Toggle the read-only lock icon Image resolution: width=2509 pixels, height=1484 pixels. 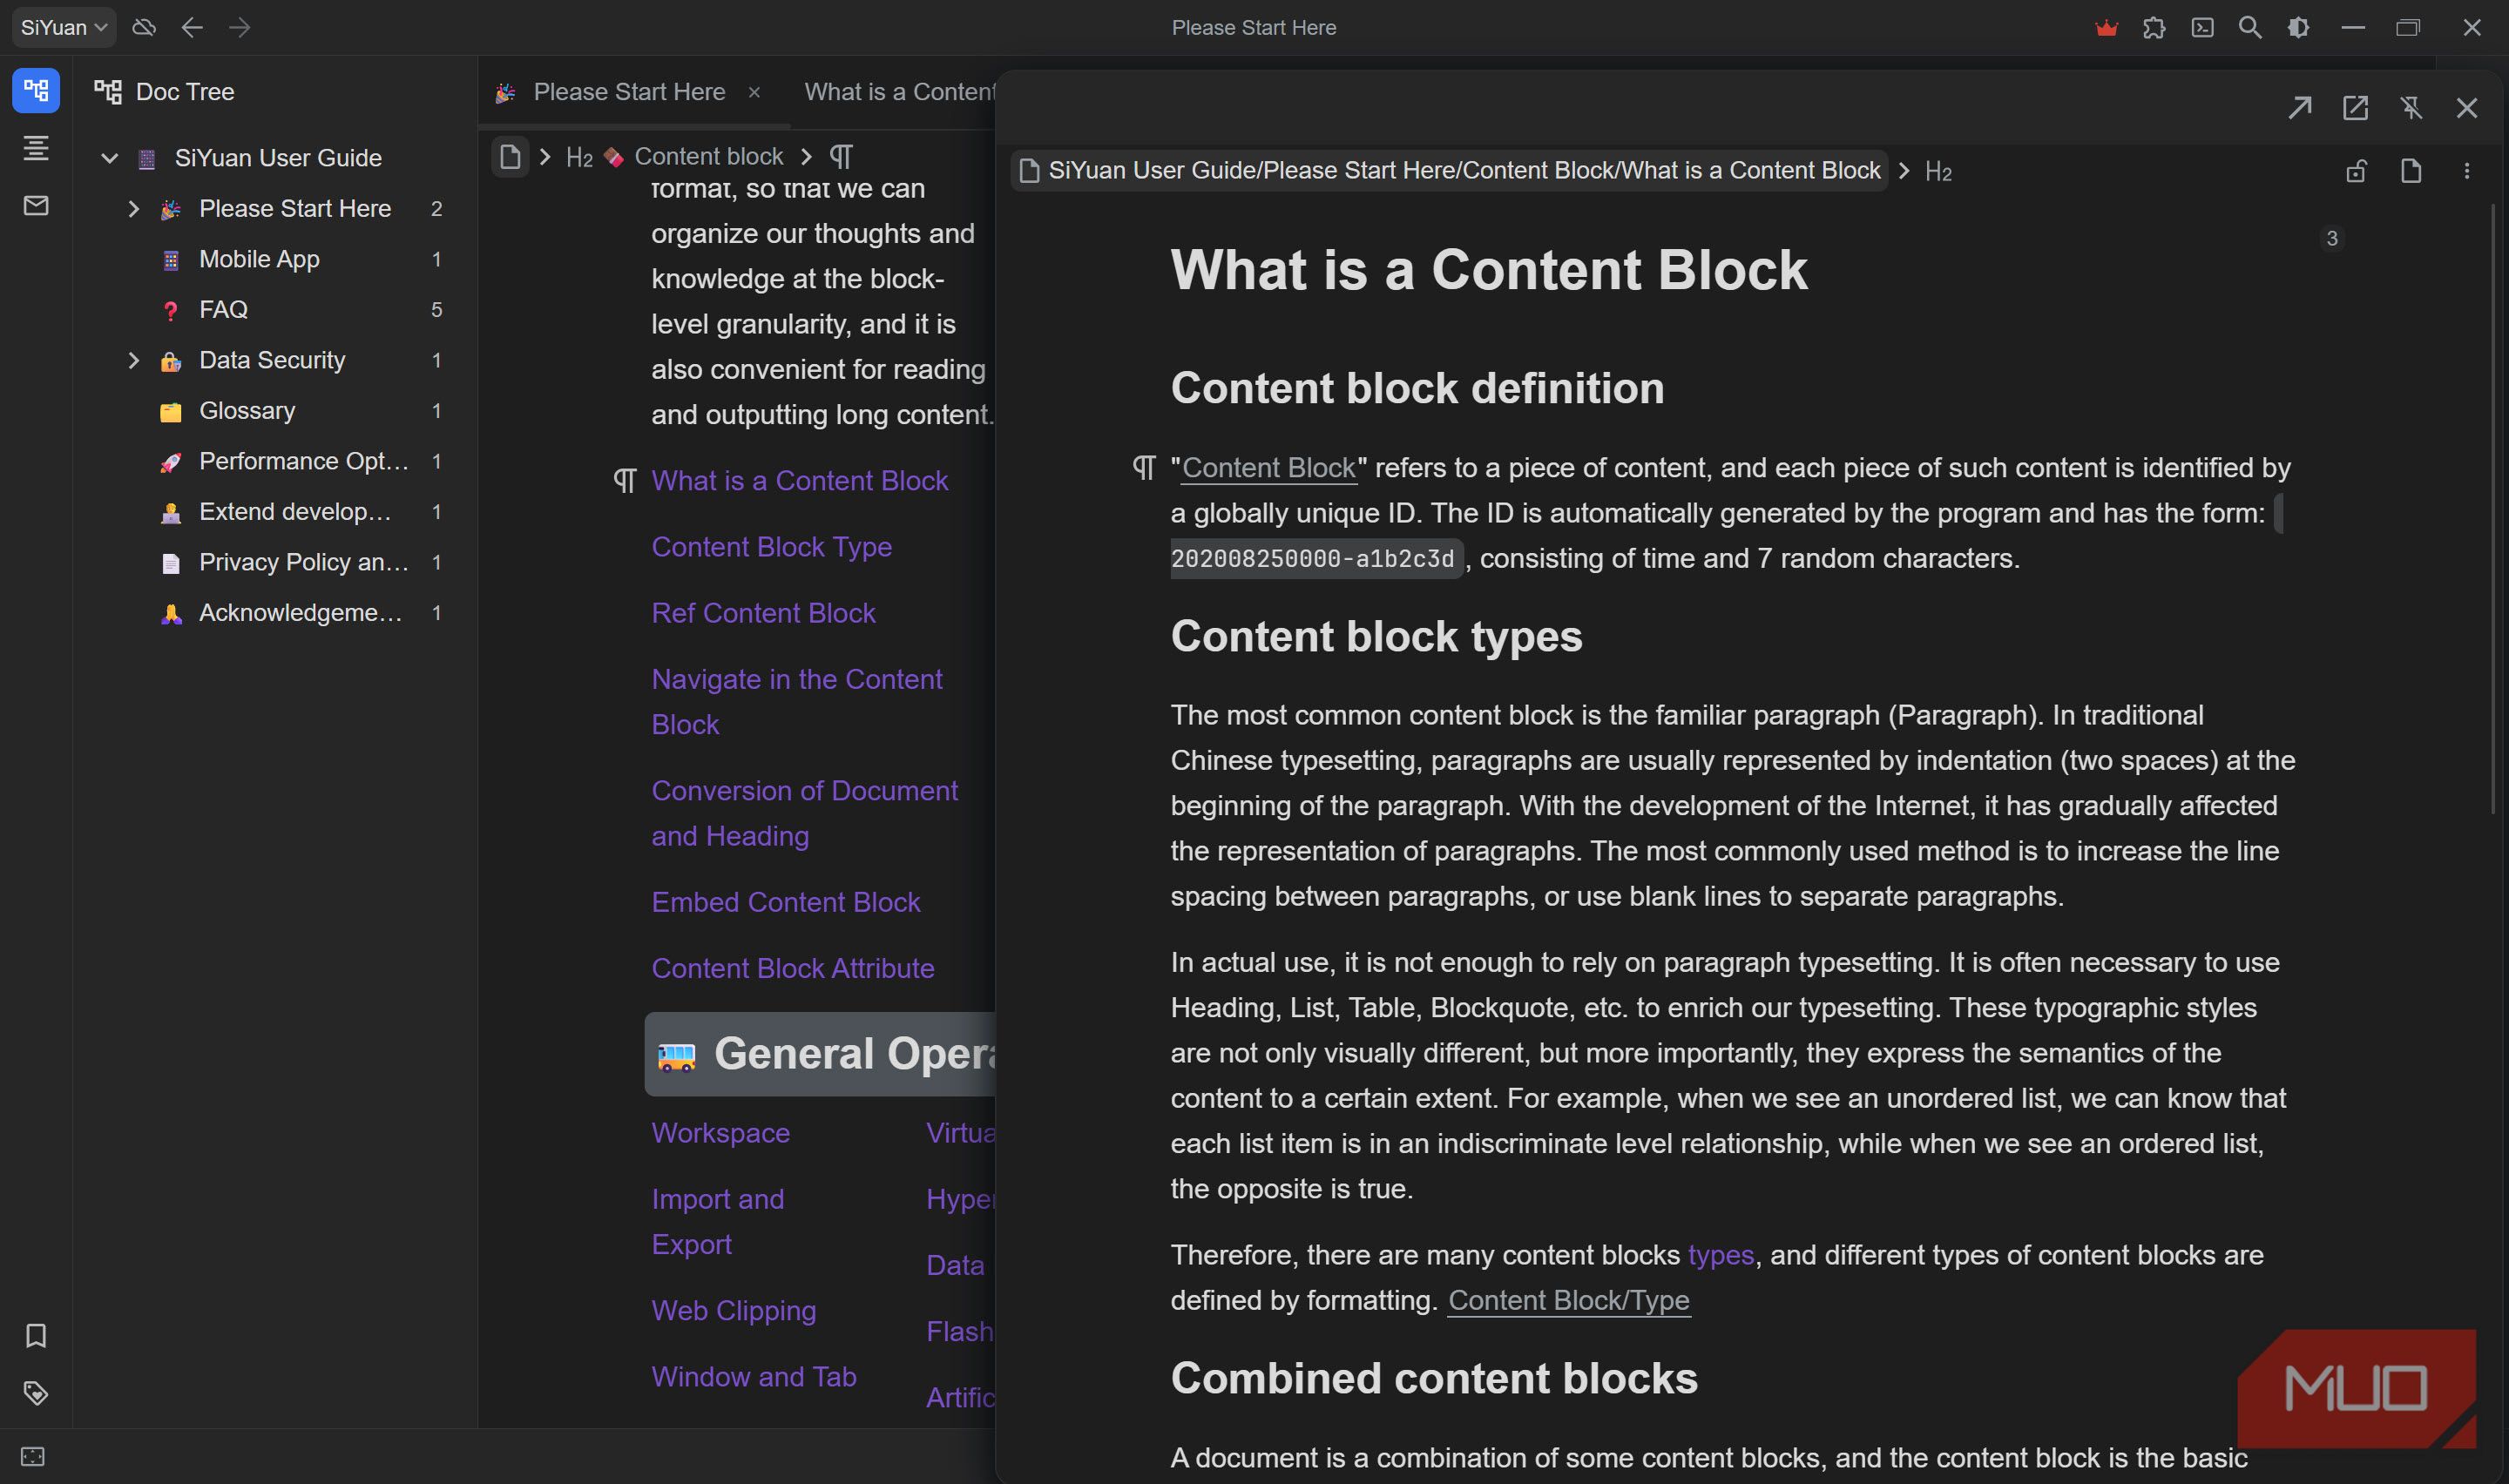pos(2356,171)
